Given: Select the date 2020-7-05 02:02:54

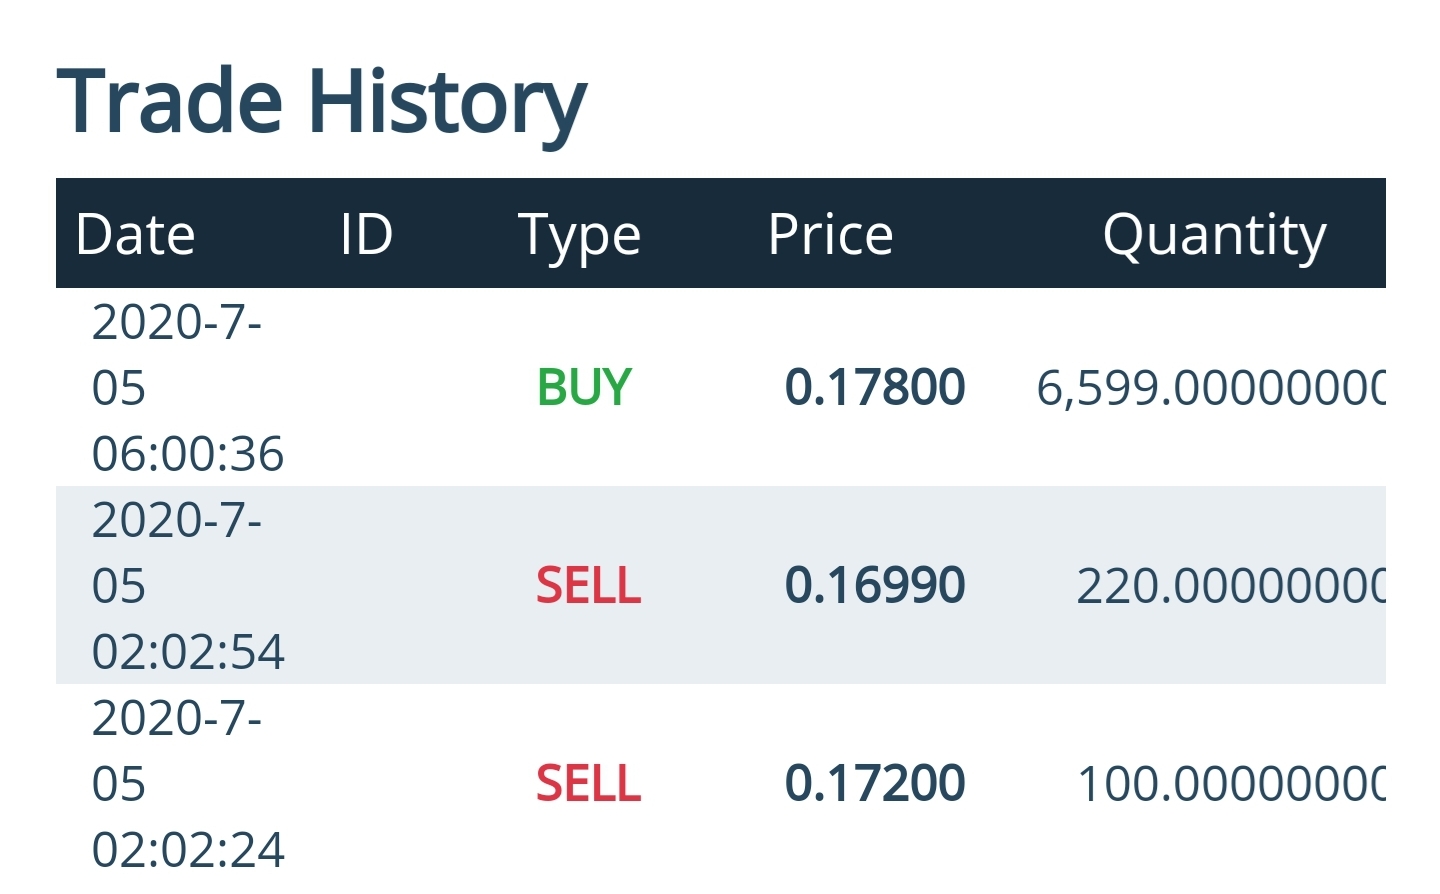Looking at the screenshot, I should pos(187,586).
